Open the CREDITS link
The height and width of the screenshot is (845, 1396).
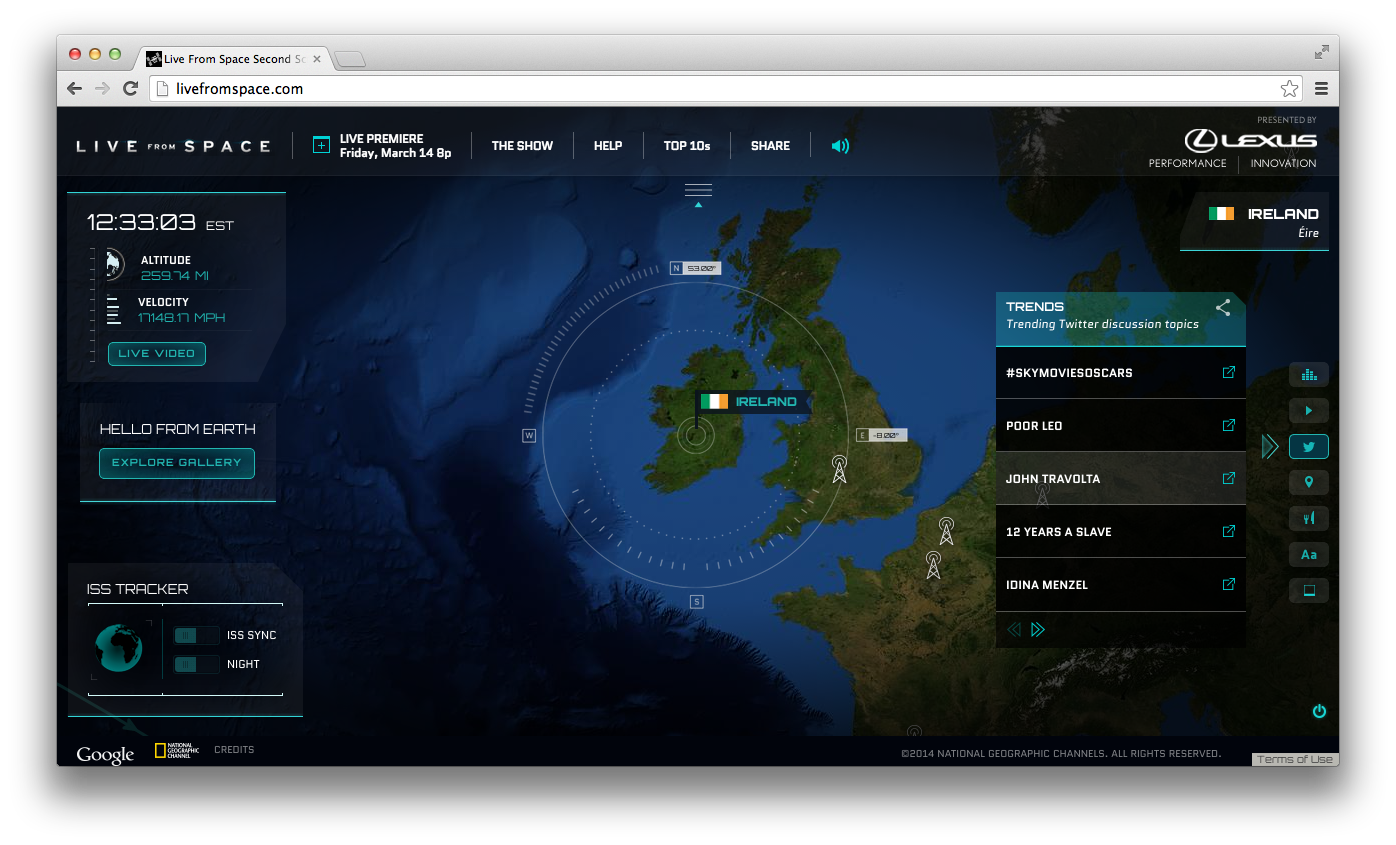(x=234, y=750)
